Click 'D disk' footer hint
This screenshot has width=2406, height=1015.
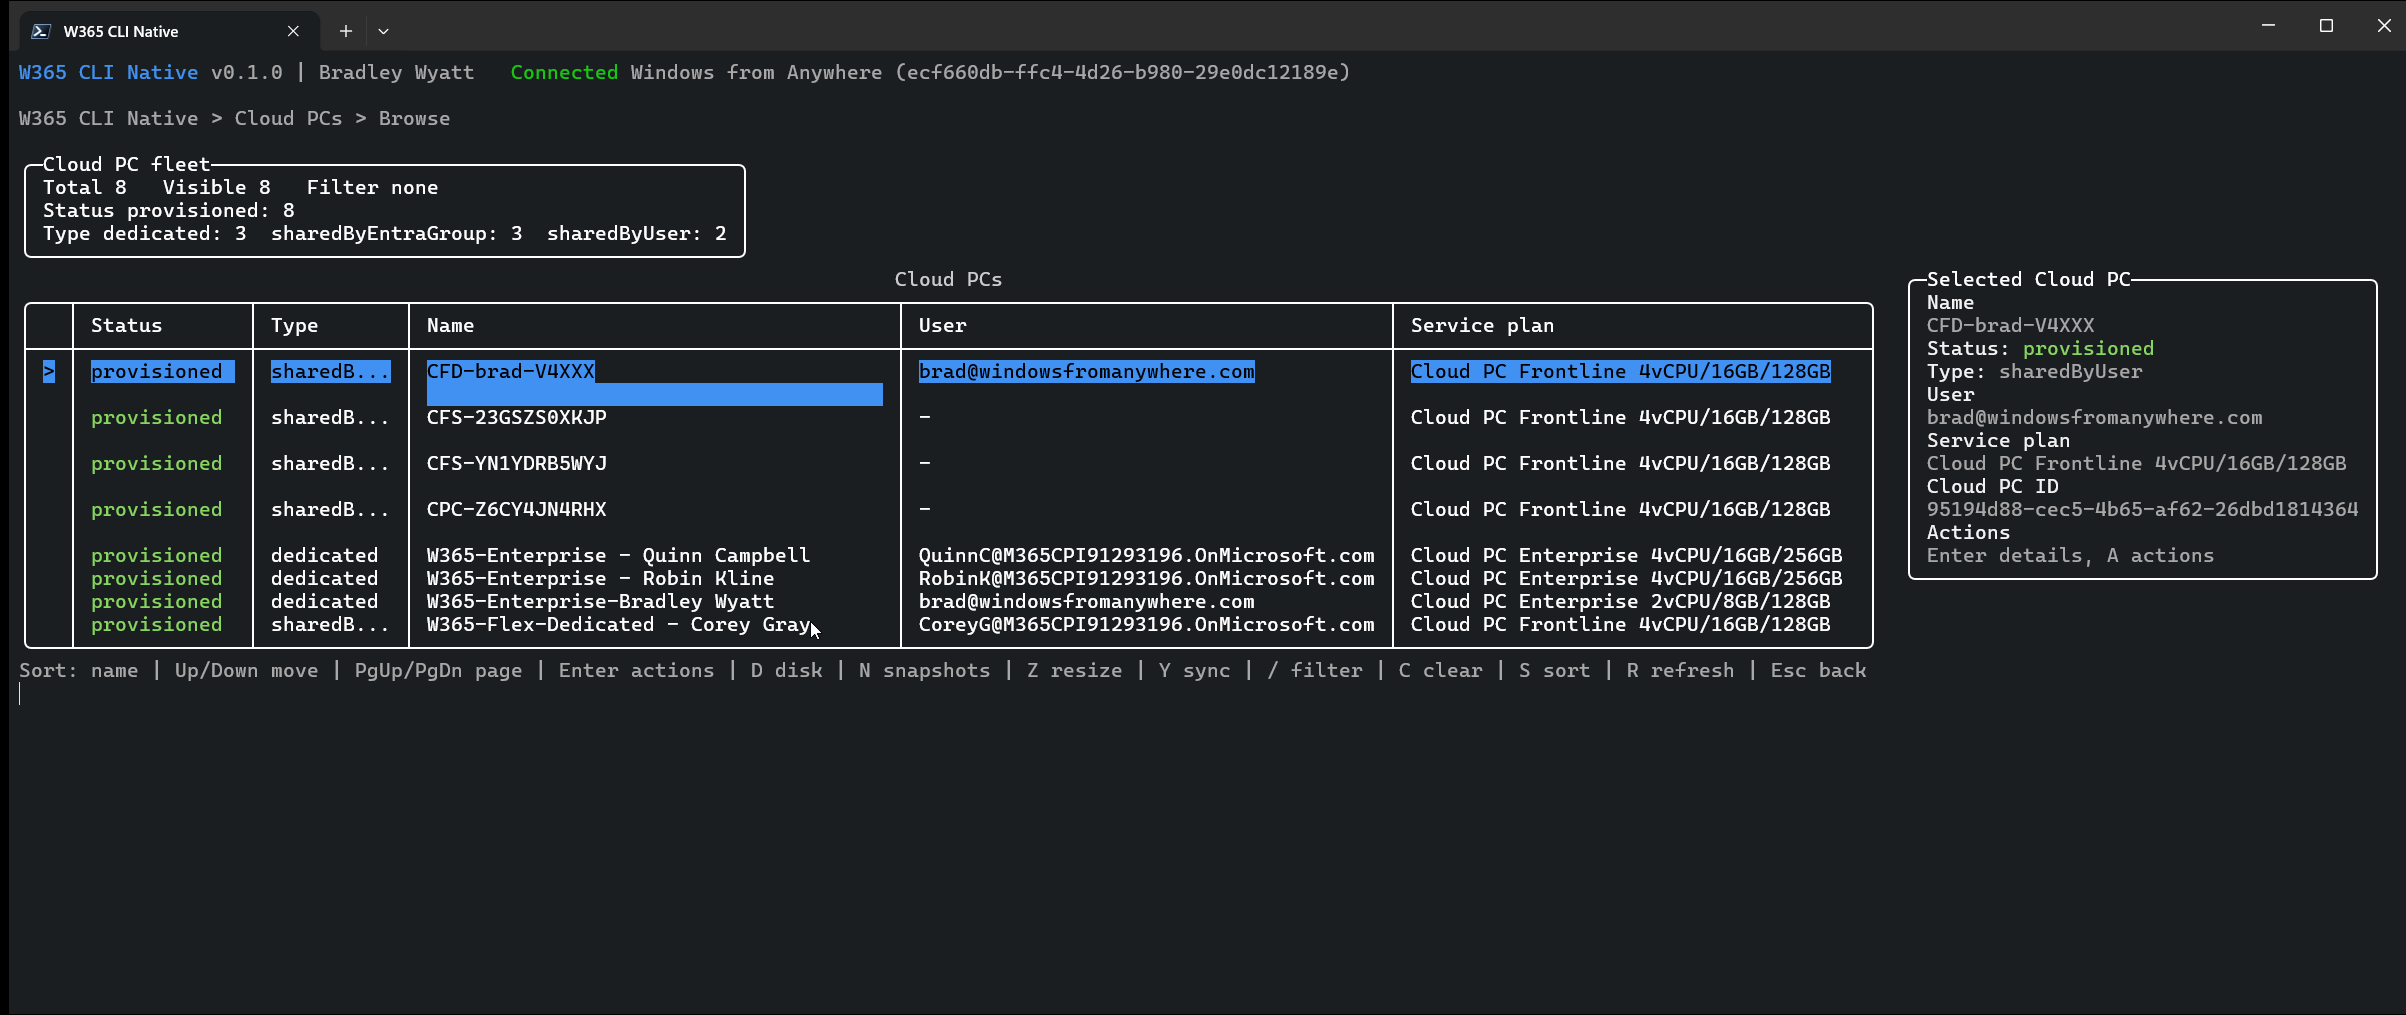point(786,671)
